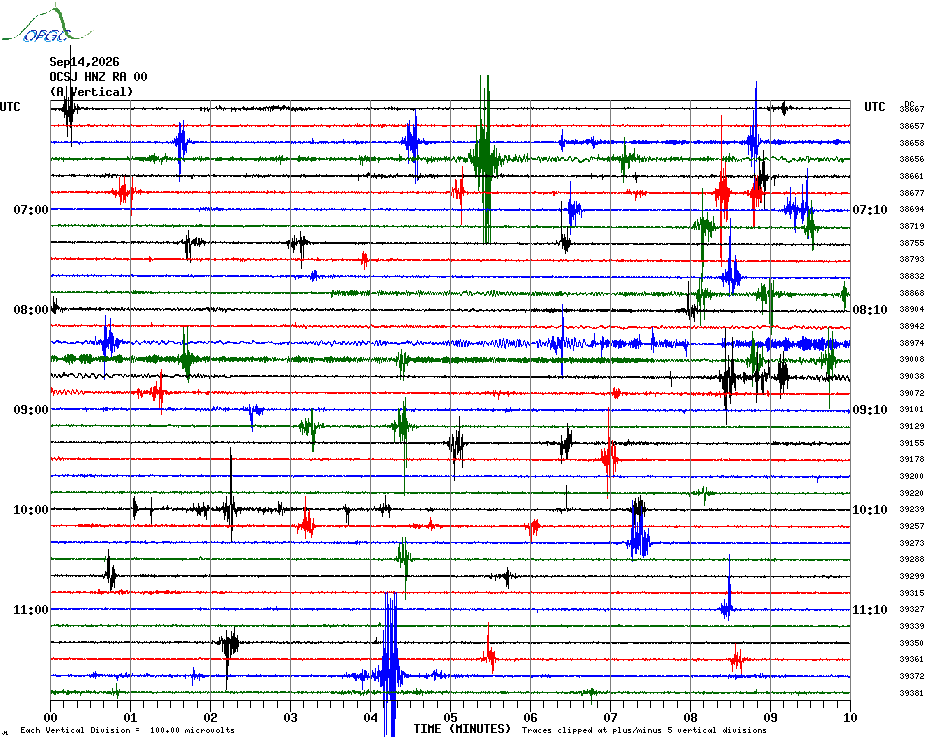
Task: Click the large clipped blue event near minute 04
Action: [390, 664]
